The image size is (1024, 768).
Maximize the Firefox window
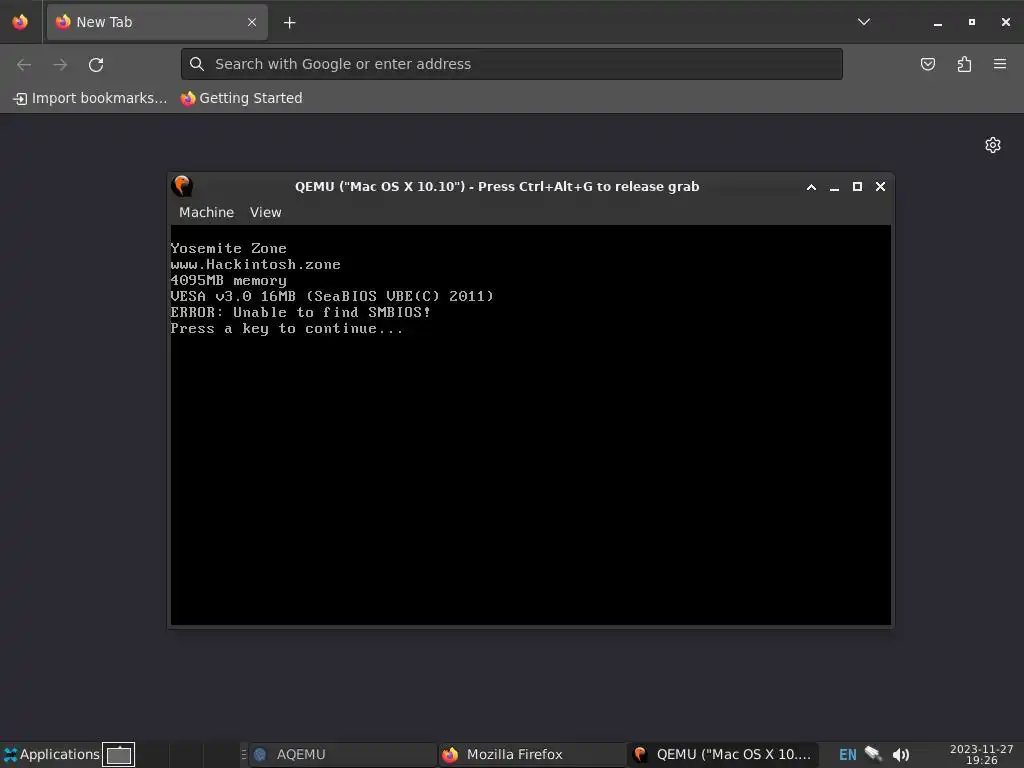click(x=972, y=22)
